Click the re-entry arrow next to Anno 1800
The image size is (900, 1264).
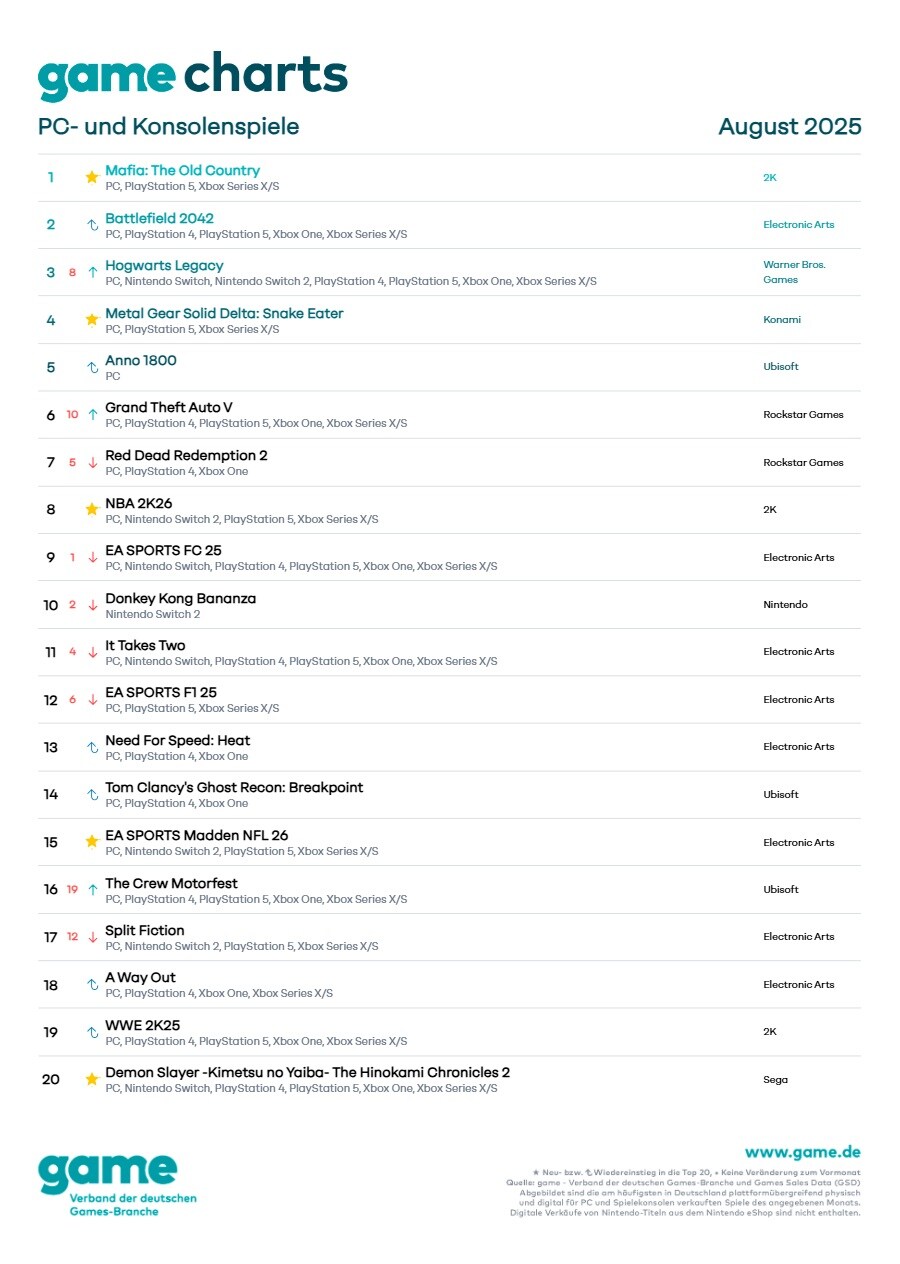(92, 367)
